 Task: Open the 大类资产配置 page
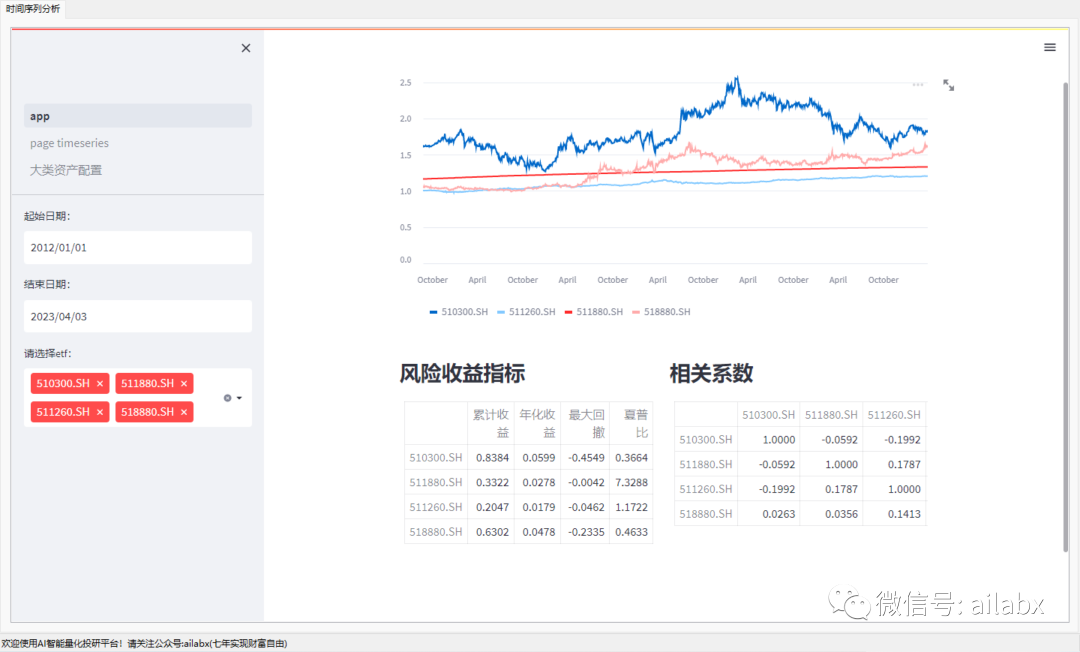click(x=66, y=170)
